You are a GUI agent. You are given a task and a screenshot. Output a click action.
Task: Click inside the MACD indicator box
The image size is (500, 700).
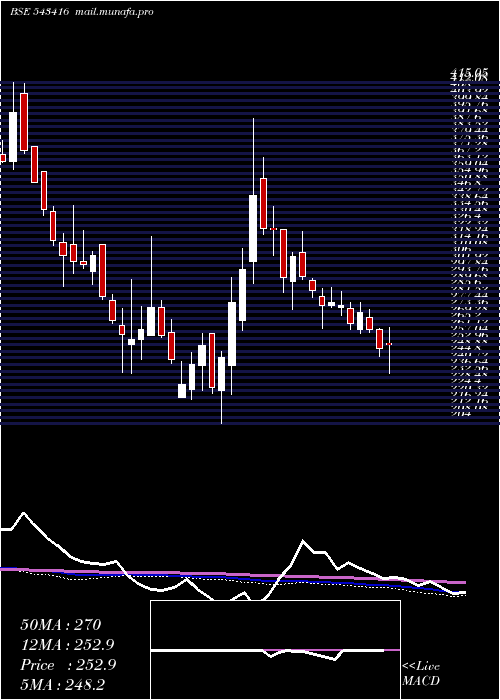pyautogui.click(x=275, y=650)
